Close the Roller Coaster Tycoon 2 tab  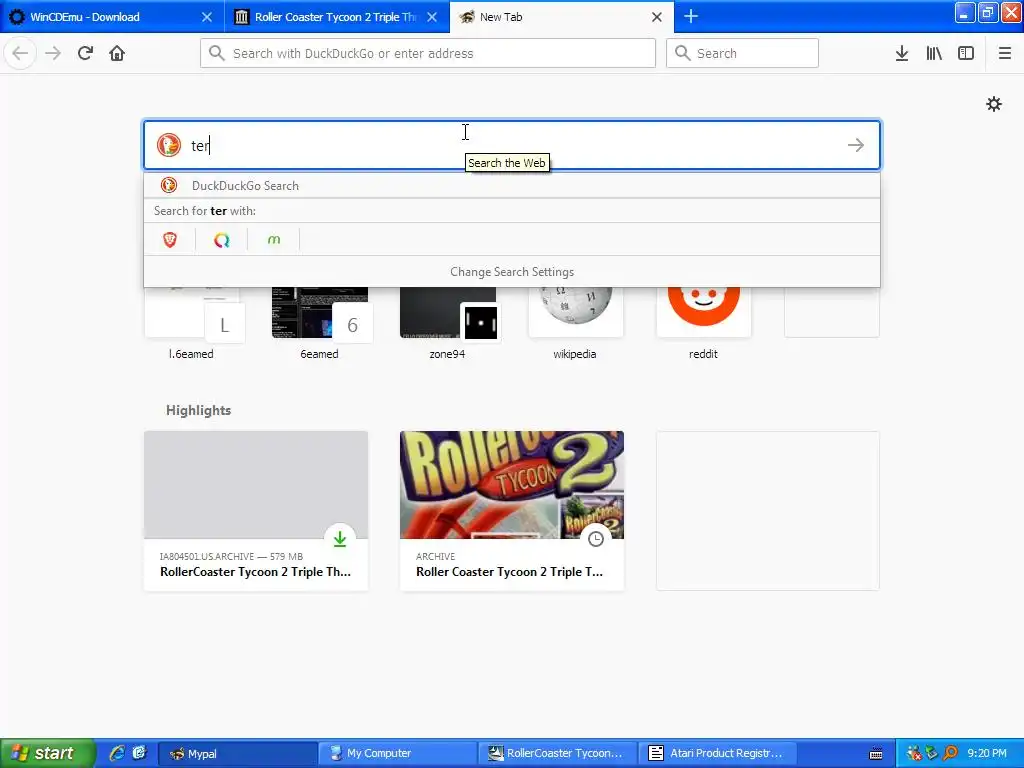[x=432, y=17]
